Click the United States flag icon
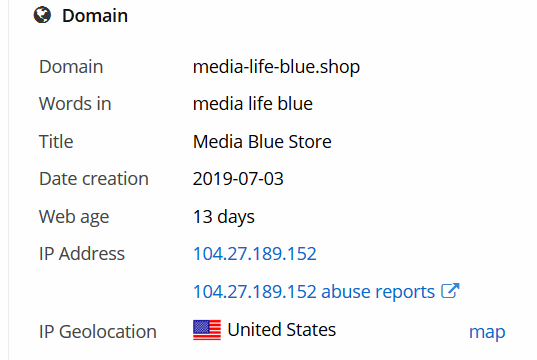This screenshot has width=537, height=360. pos(207,330)
